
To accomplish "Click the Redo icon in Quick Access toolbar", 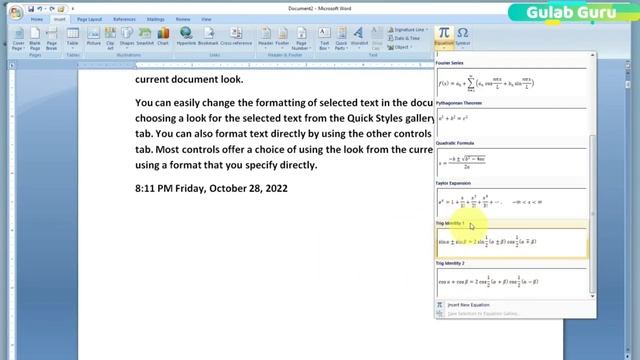I will (52, 9).
